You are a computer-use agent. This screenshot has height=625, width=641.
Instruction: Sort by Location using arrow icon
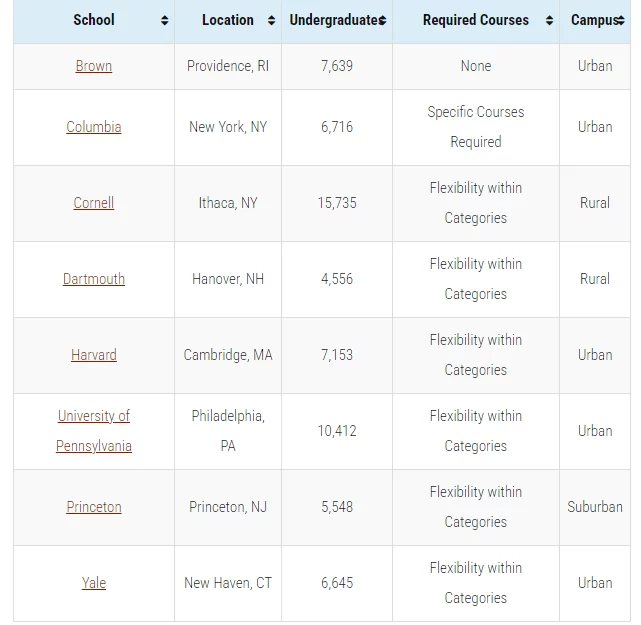coord(271,20)
